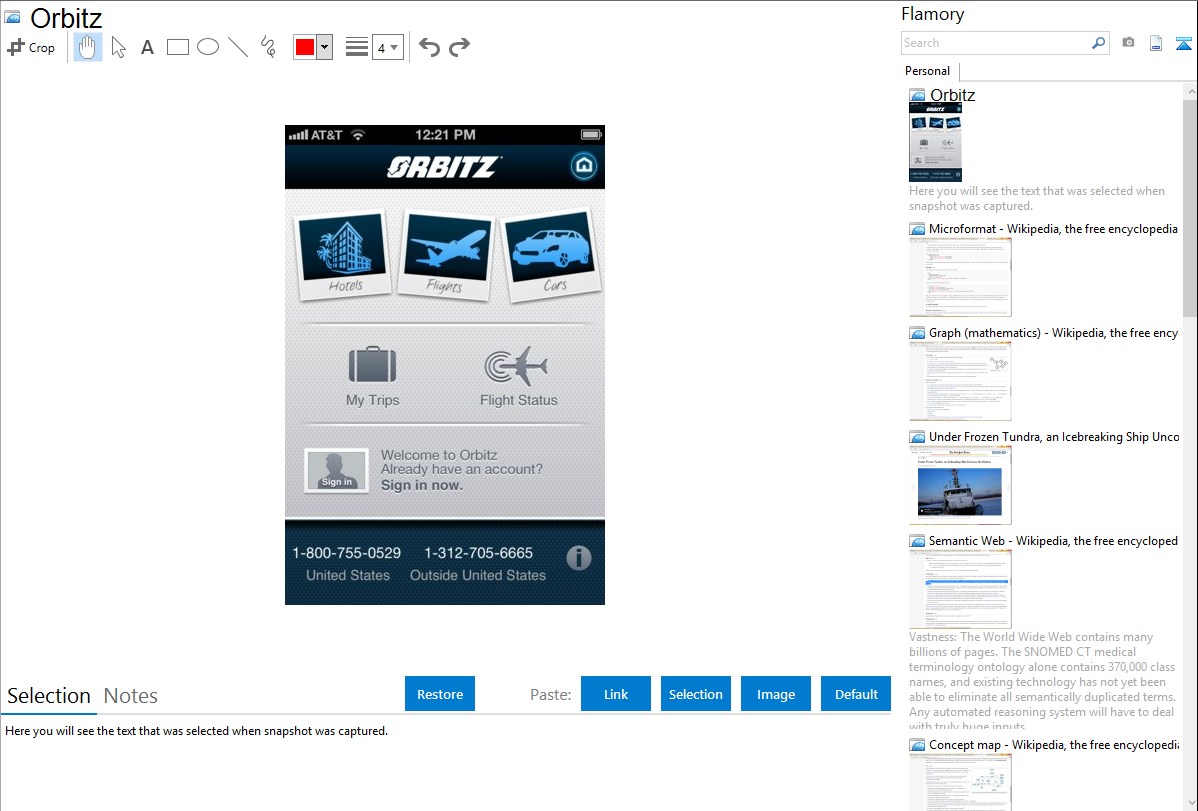Open the Under Frozen Tundra snapshot thumbnail
This screenshot has width=1198, height=811.
coord(960,485)
